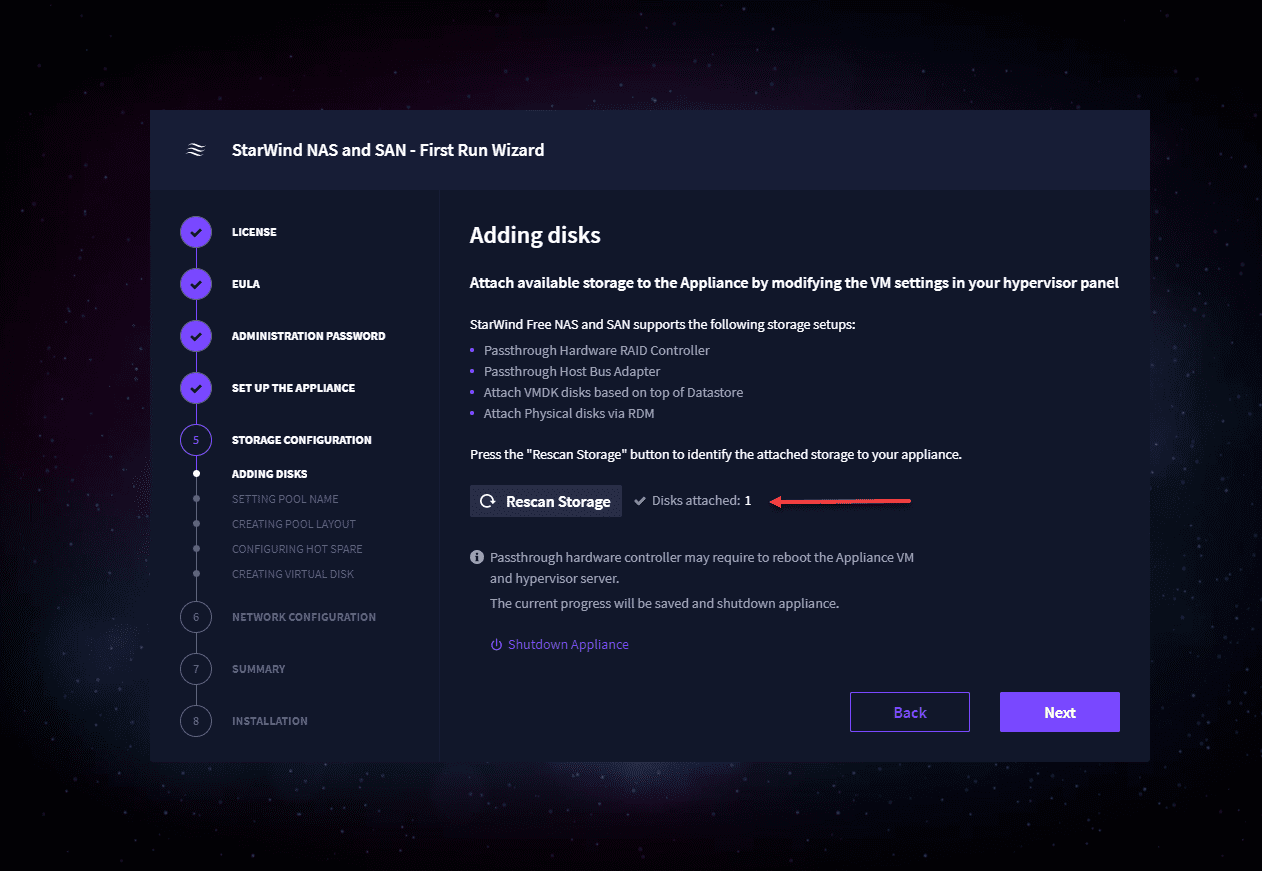Click the Set Up The Appliance checkmark
Viewport: 1262px width, 871px height.
[196, 388]
